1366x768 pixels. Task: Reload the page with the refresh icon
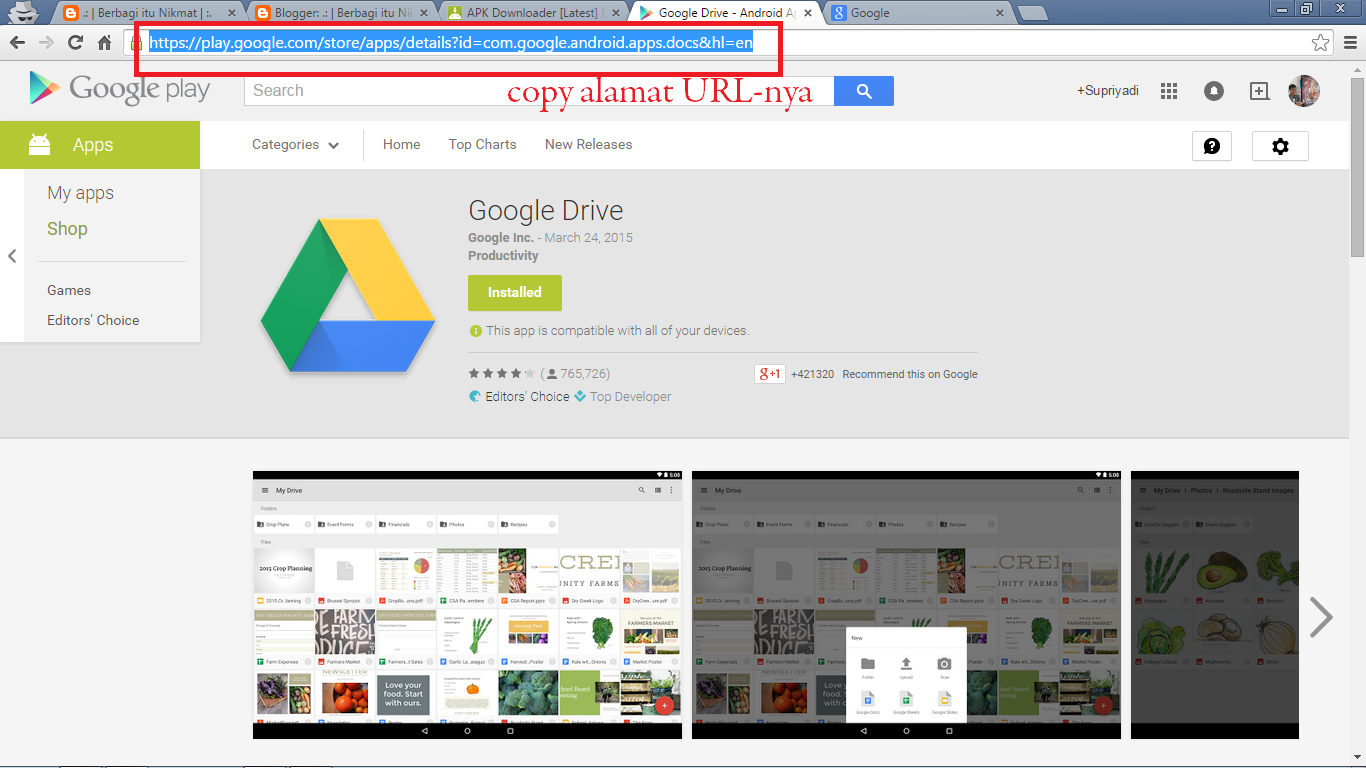coord(75,43)
